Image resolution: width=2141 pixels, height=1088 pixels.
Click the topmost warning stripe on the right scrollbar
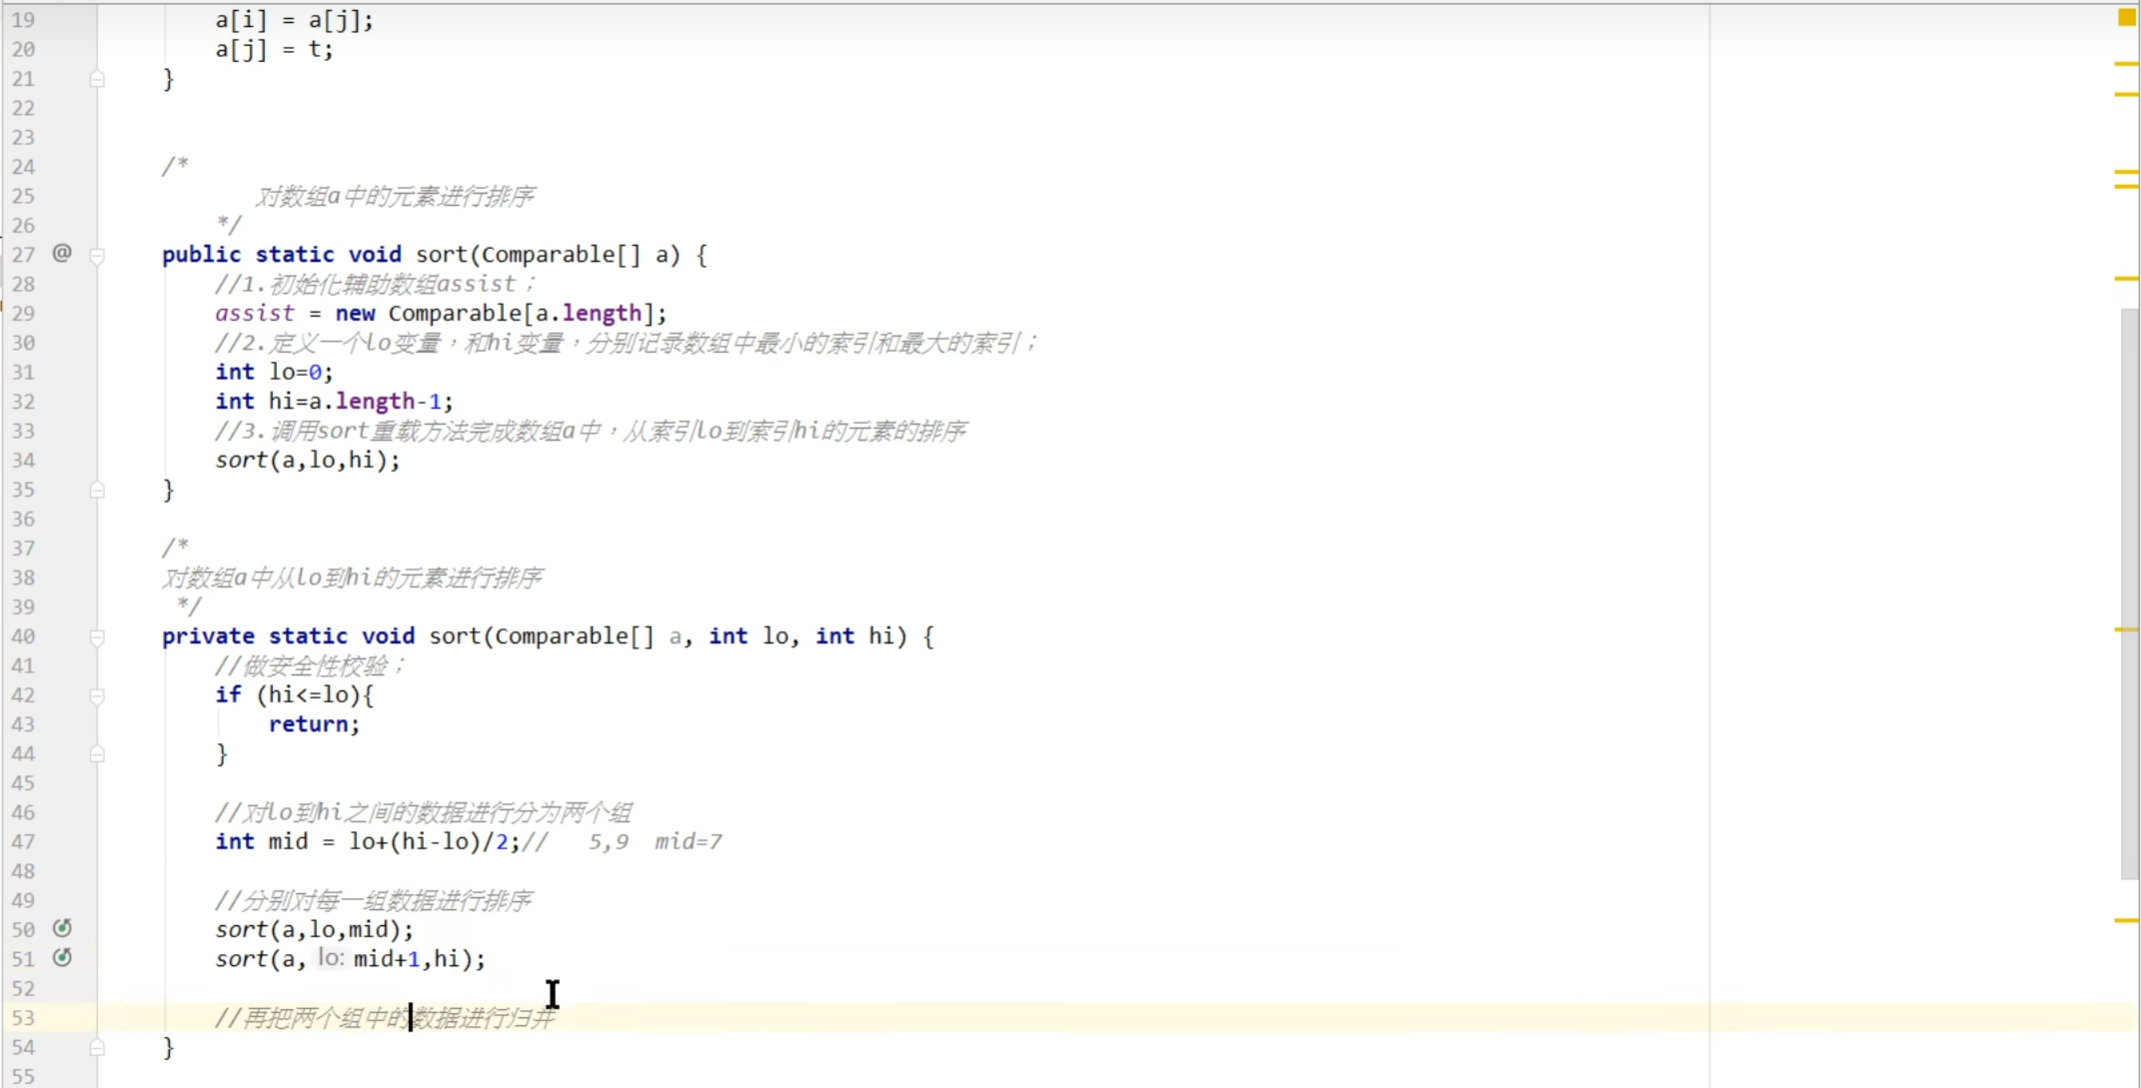[x=2124, y=65]
